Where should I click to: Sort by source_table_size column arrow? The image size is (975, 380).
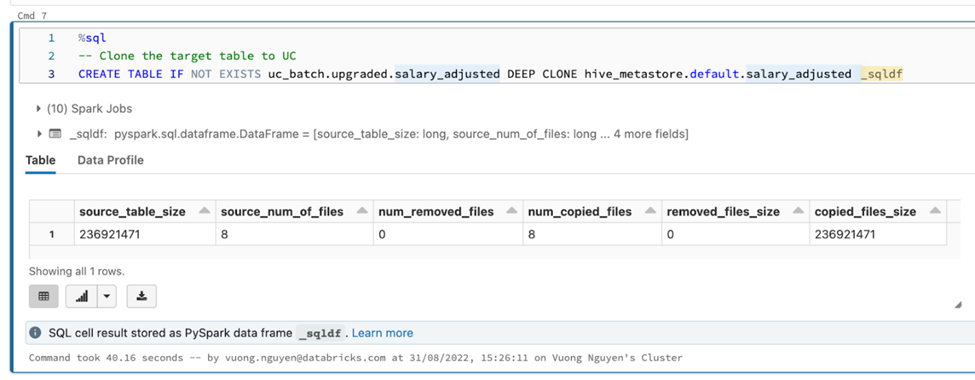click(204, 211)
